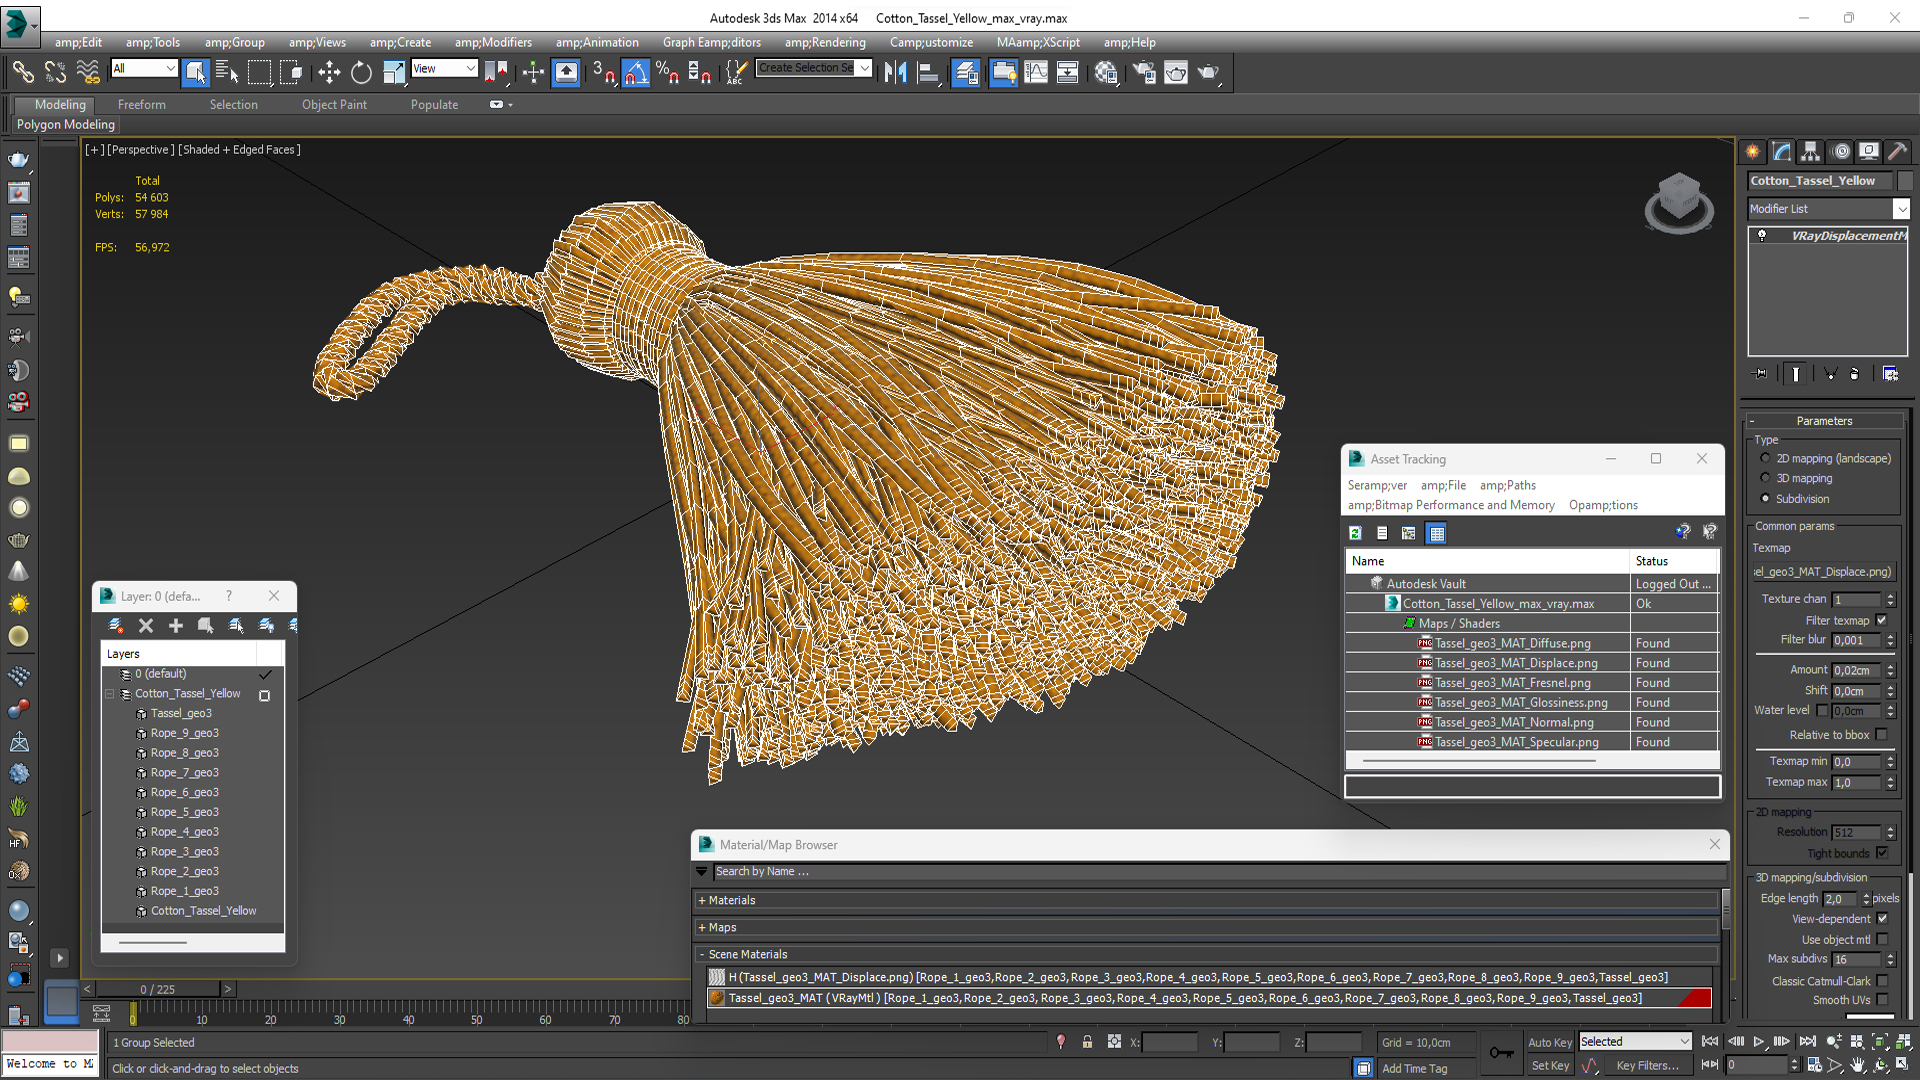
Task: Refresh the Asset Tracking list
Action: (x=1355, y=533)
